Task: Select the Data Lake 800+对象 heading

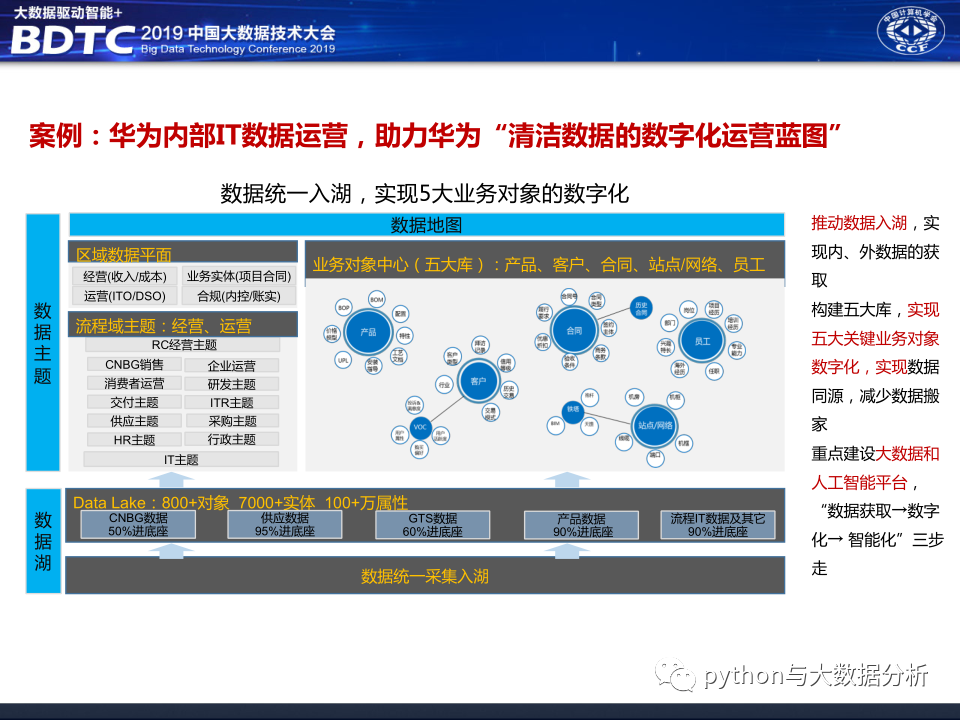Action: (x=240, y=503)
